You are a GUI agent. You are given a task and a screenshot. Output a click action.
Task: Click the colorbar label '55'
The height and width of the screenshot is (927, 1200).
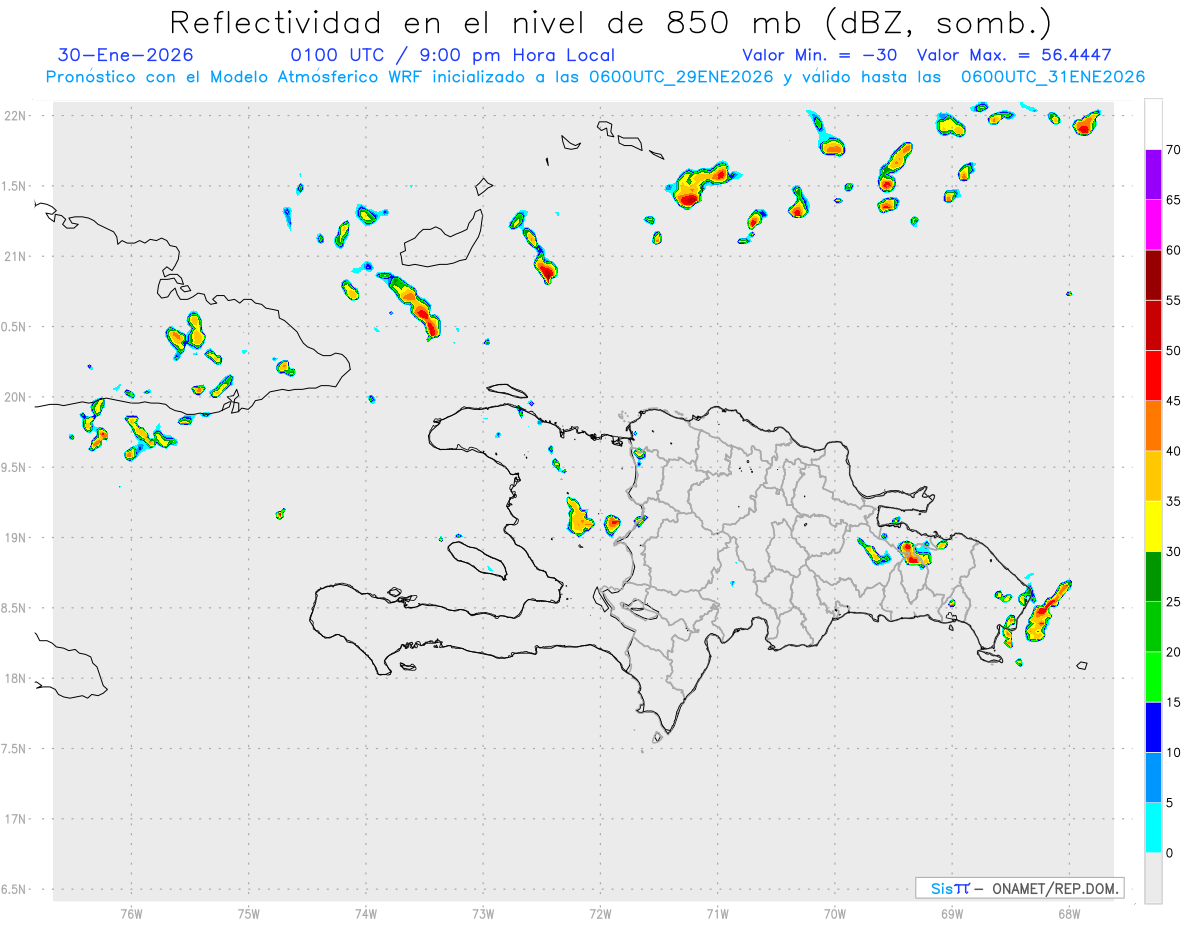[x=1174, y=300]
